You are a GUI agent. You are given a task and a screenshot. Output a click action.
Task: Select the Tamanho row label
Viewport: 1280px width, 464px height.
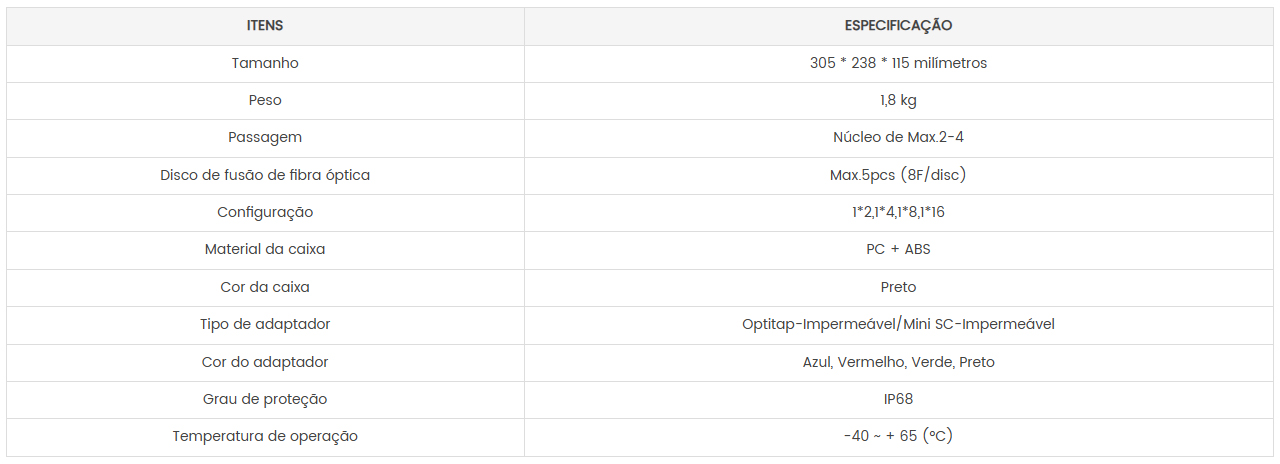[265, 63]
